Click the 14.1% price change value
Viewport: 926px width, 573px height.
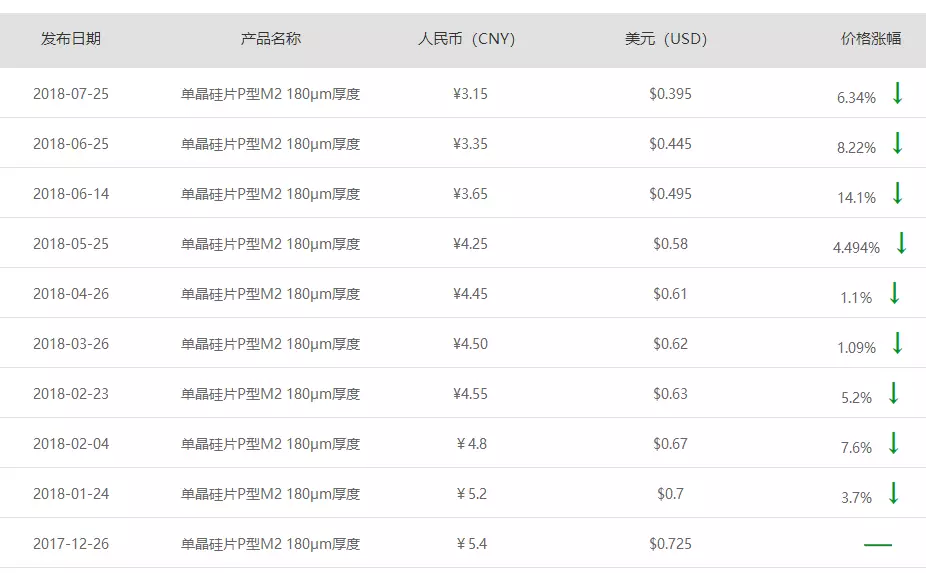click(x=856, y=197)
